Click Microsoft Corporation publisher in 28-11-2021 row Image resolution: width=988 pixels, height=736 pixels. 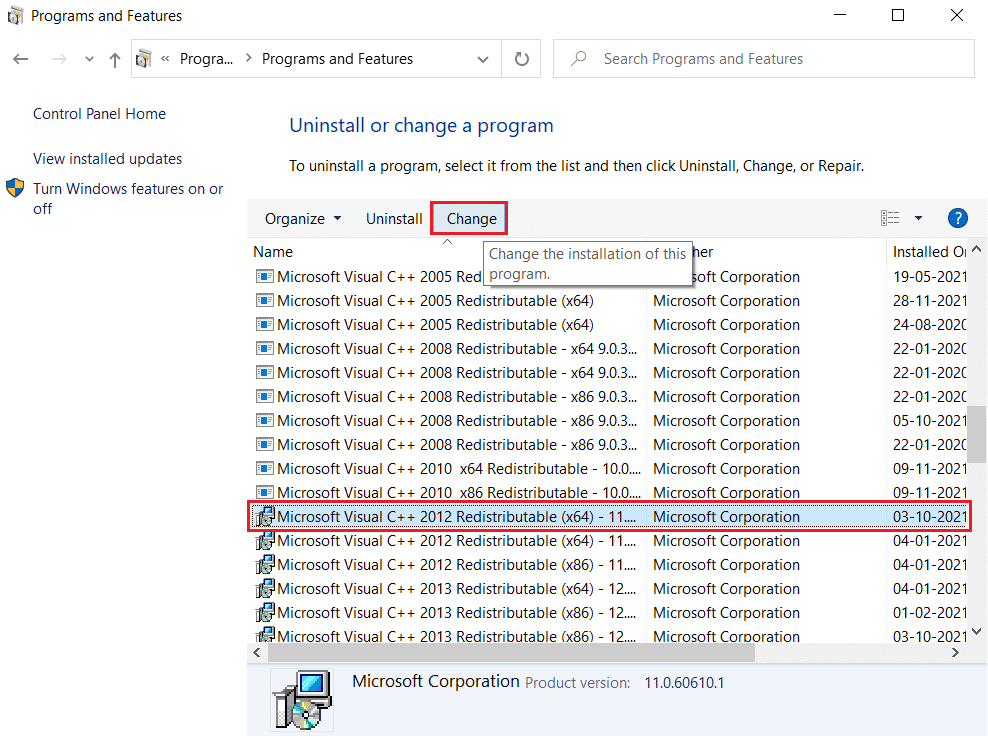coord(726,301)
